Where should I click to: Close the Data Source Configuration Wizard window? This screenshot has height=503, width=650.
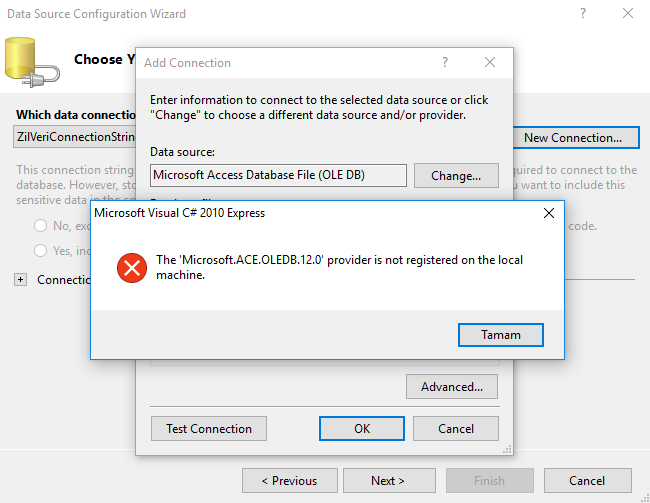pyautogui.click(x=628, y=14)
